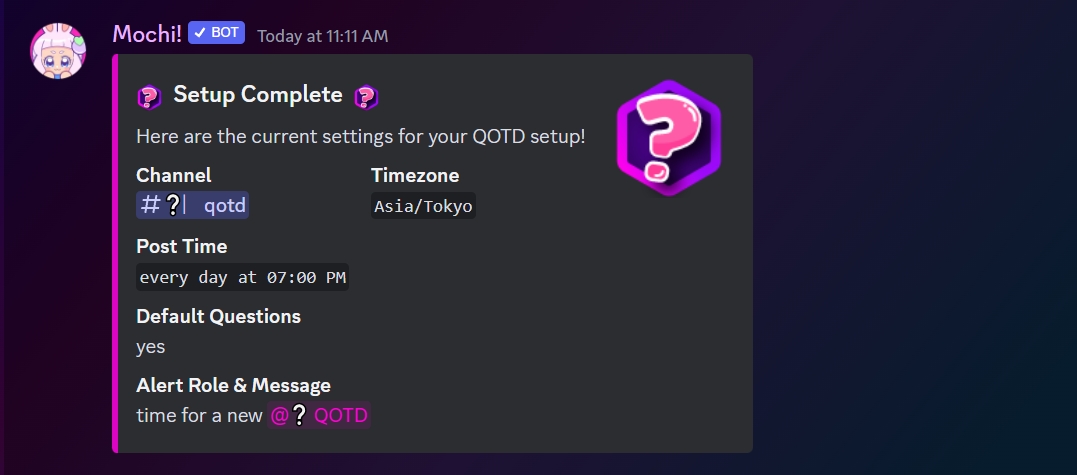This screenshot has width=1077, height=475.
Task: Click the hash symbol in qotd channel mention
Action: tap(150, 205)
